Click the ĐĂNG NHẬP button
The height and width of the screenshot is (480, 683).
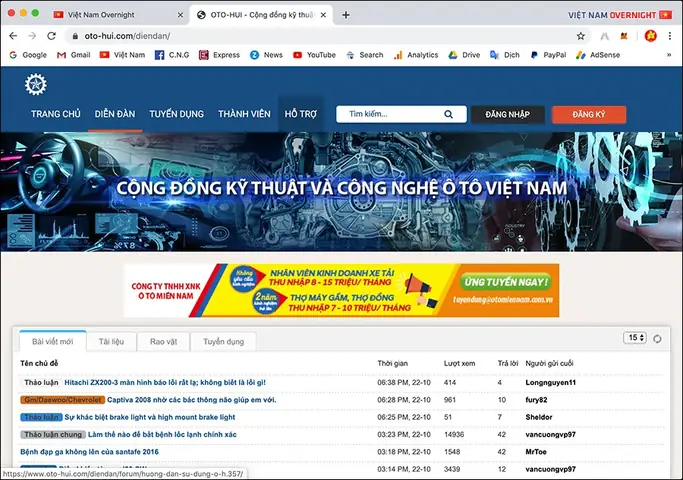click(508, 115)
